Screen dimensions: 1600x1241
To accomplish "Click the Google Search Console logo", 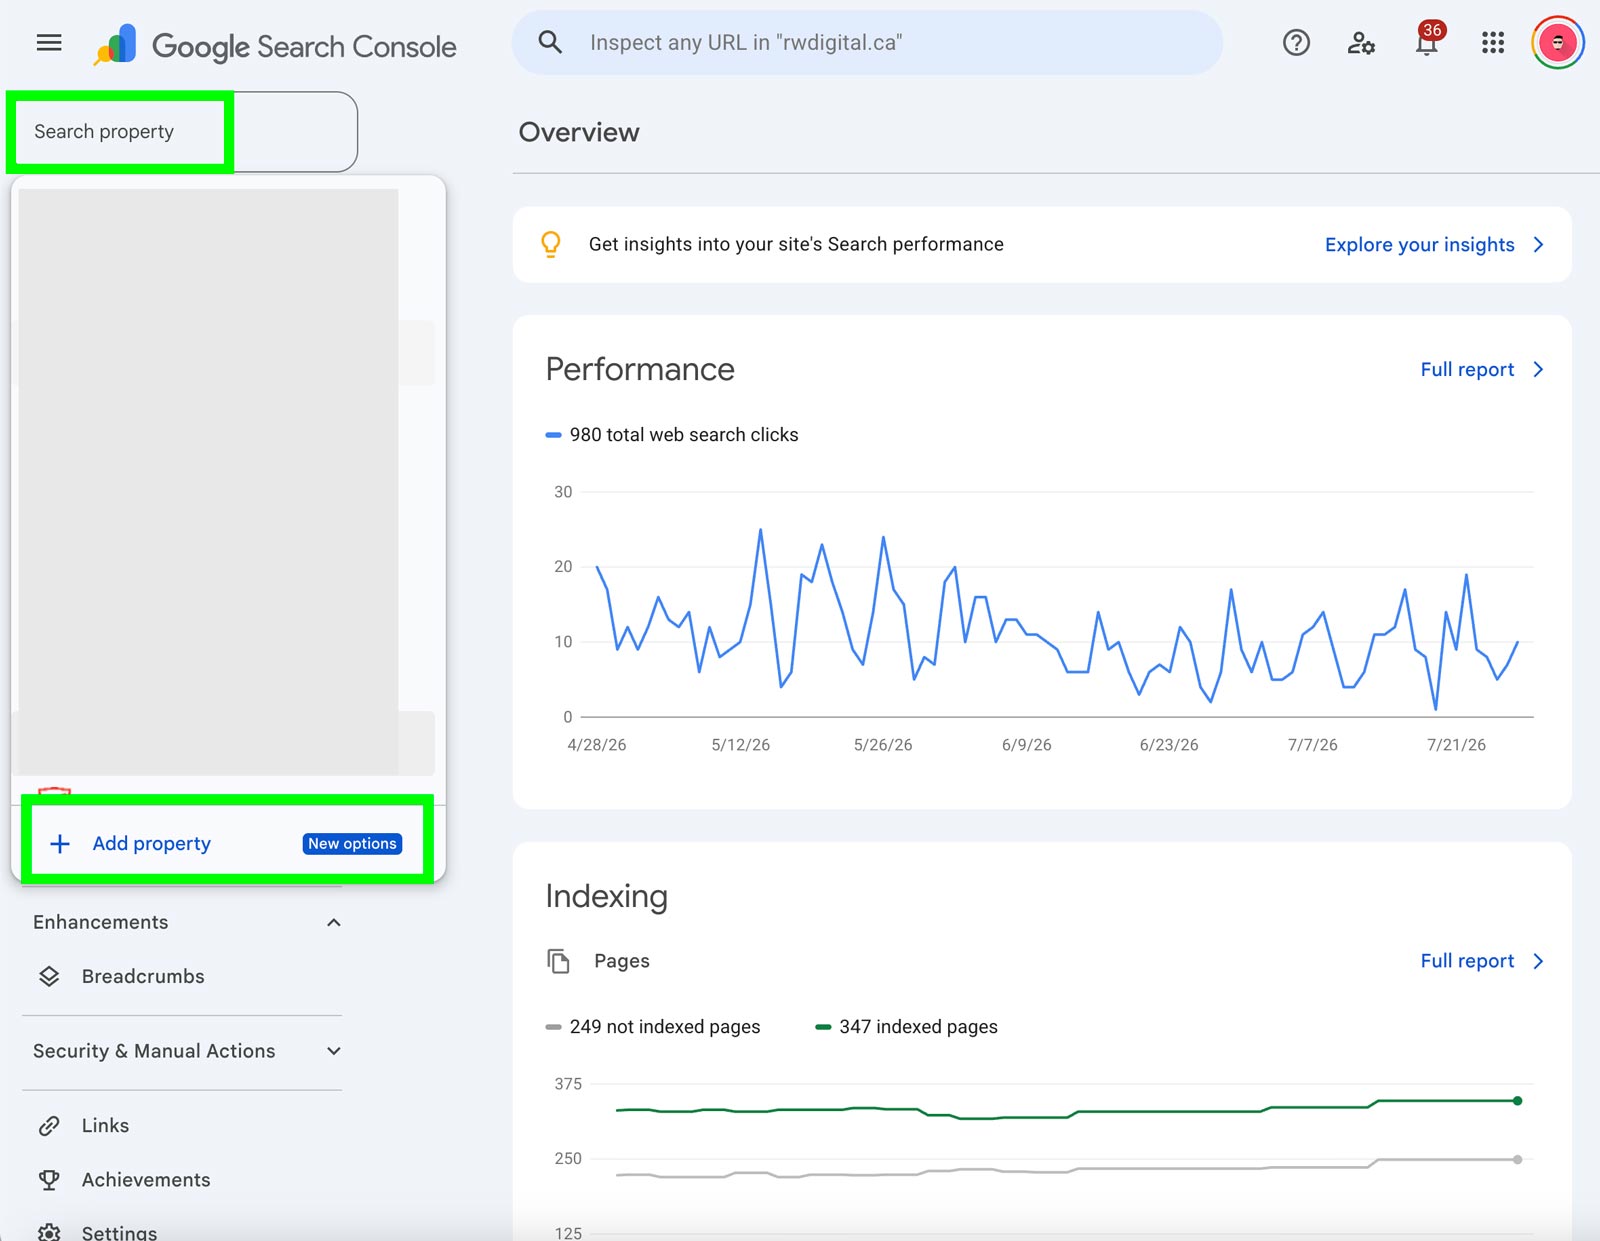I will (x=275, y=46).
